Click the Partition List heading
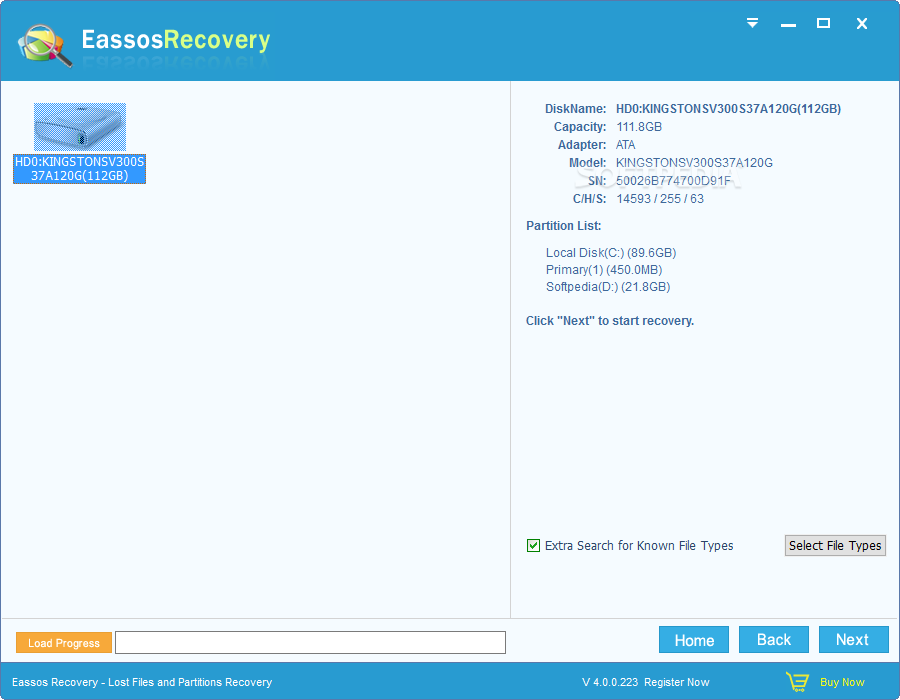Viewport: 900px width, 700px height. [x=564, y=226]
